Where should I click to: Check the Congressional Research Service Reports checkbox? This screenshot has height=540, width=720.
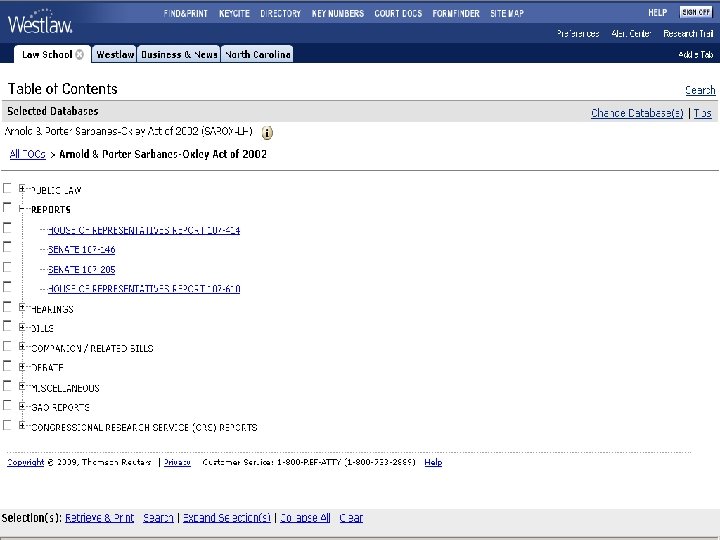[7, 425]
